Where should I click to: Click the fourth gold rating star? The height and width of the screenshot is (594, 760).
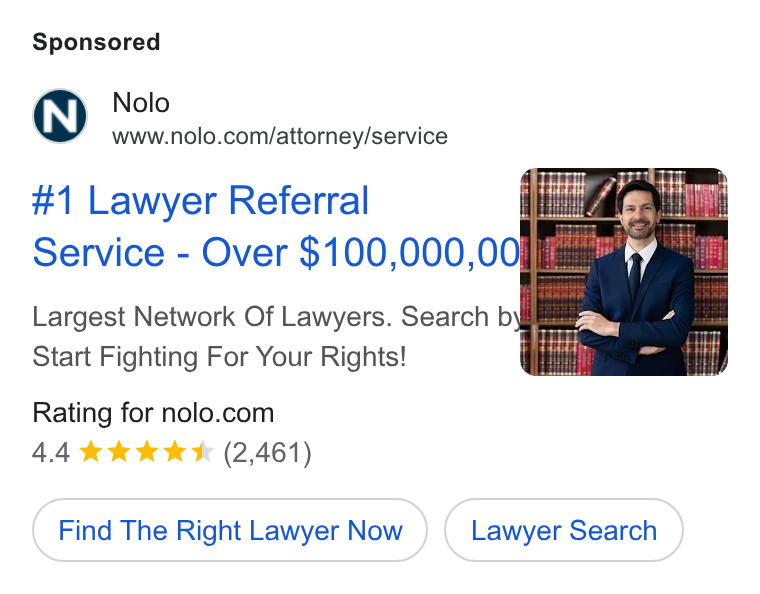[174, 452]
